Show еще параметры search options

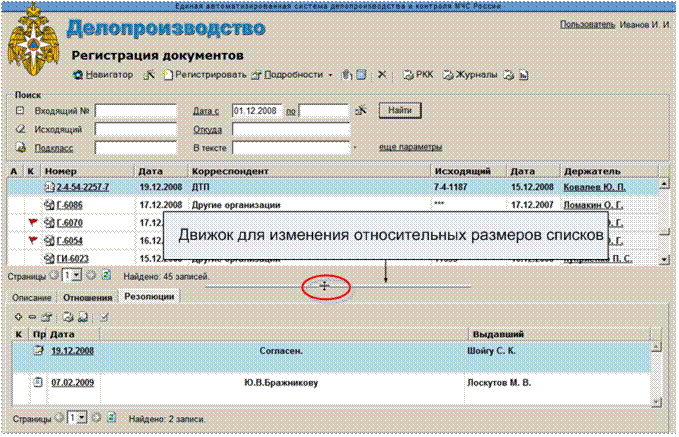tap(411, 147)
